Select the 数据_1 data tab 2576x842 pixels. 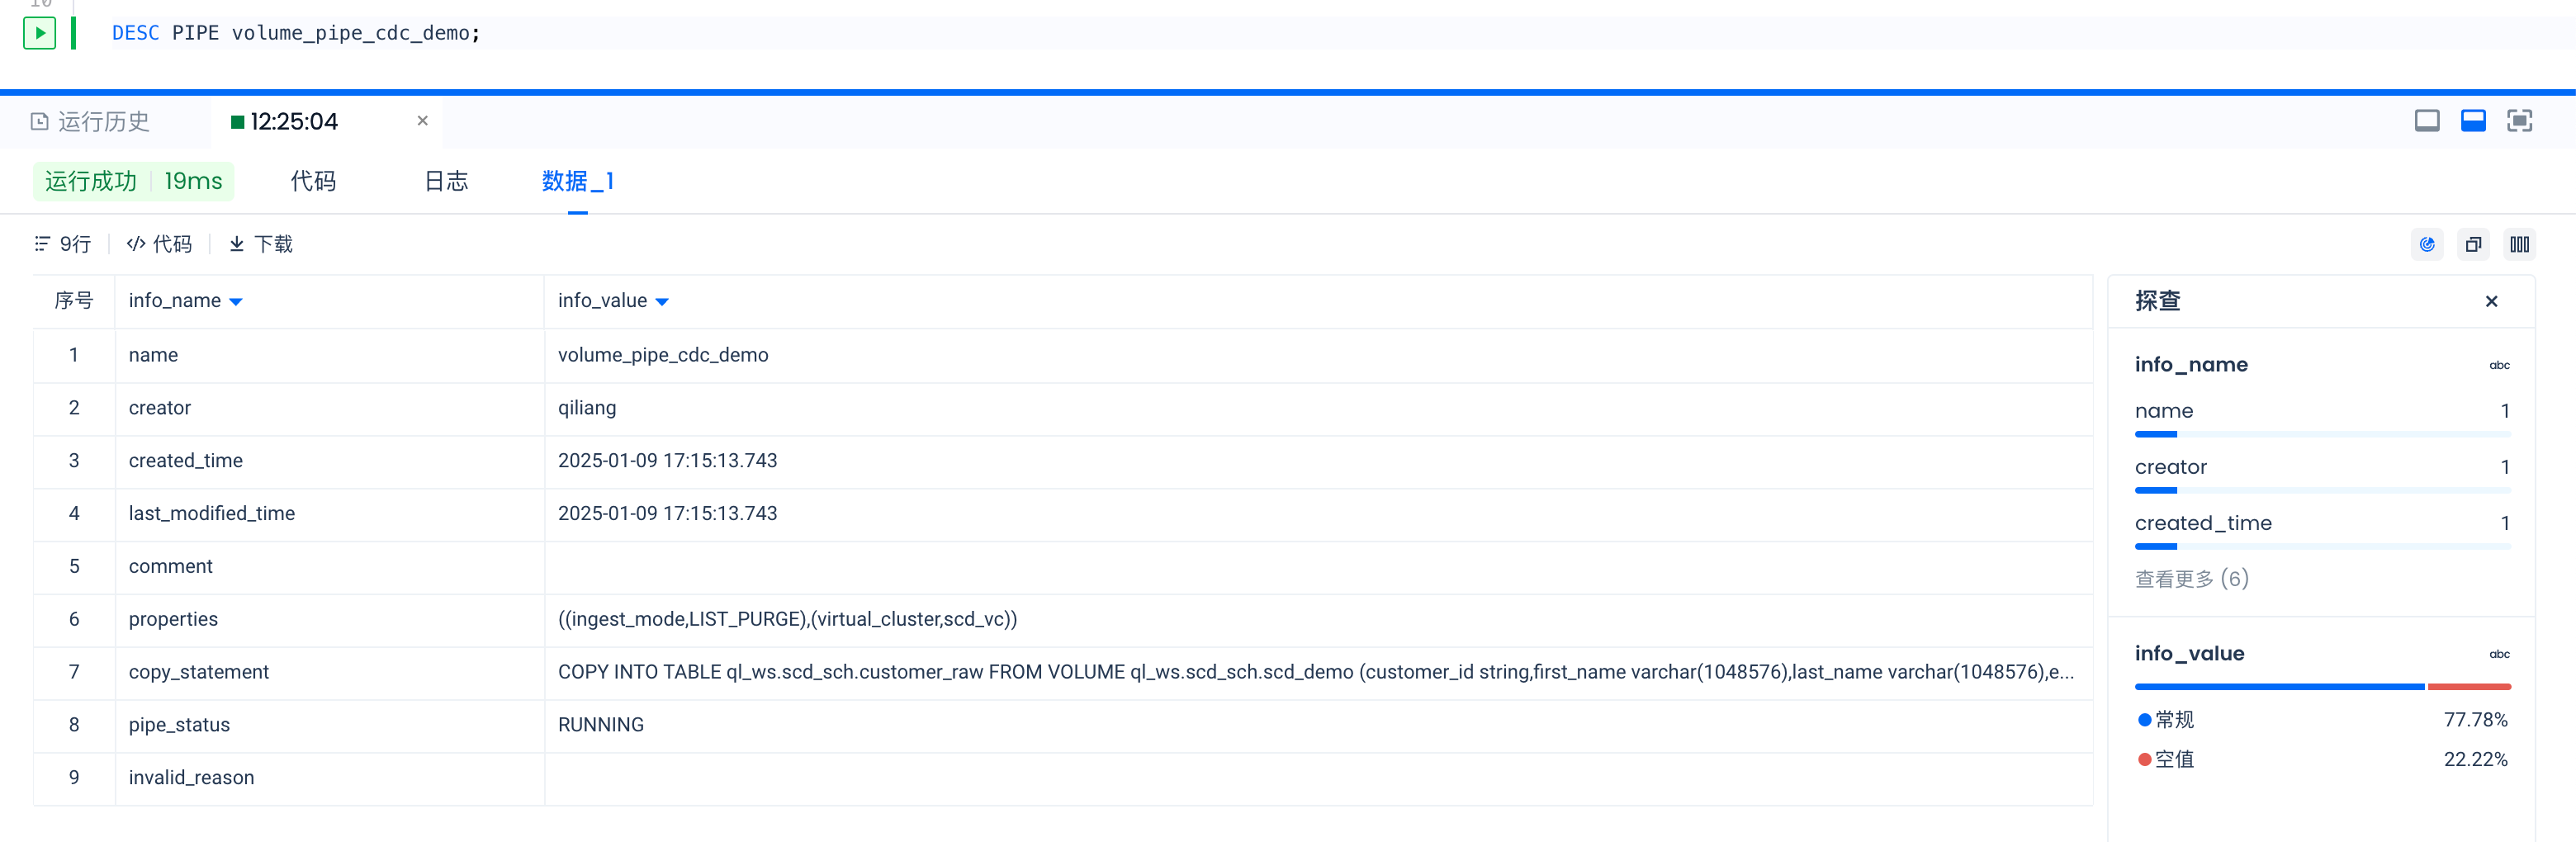tap(577, 181)
